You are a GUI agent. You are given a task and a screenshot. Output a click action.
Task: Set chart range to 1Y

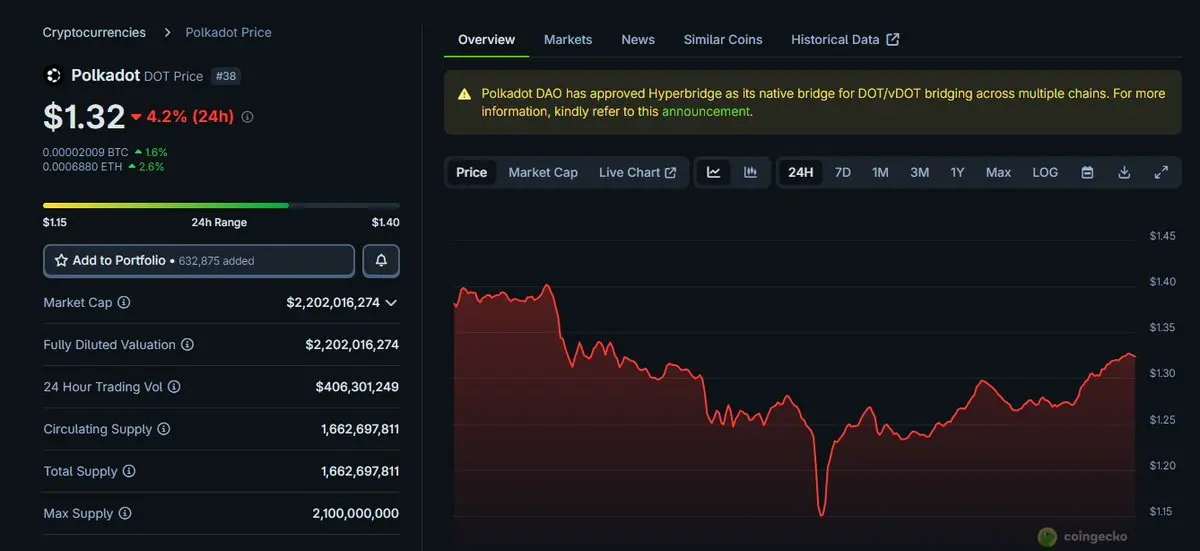point(957,172)
